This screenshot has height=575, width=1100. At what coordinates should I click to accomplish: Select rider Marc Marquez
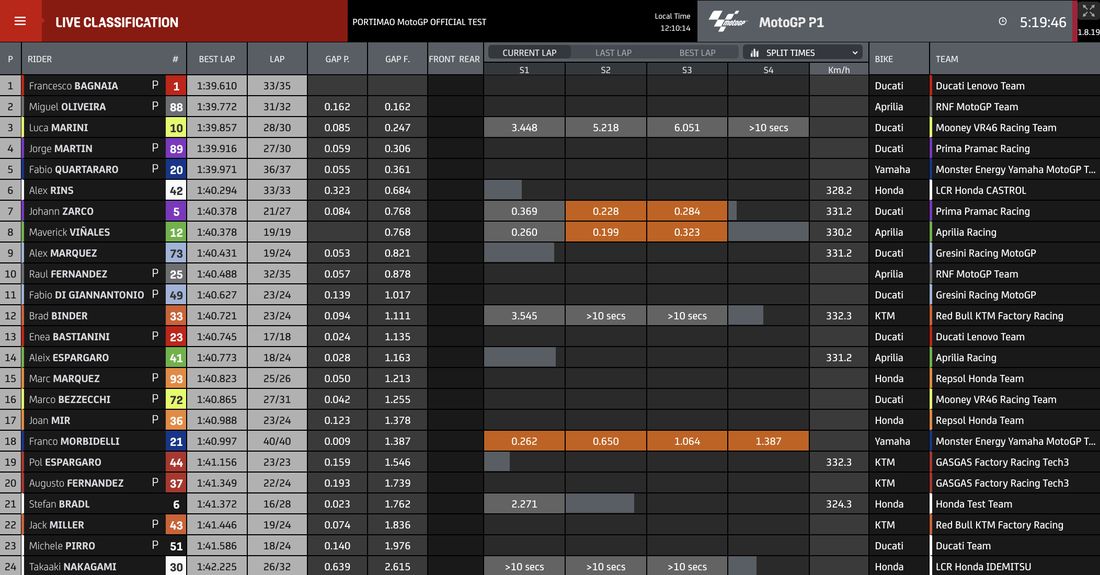64,379
